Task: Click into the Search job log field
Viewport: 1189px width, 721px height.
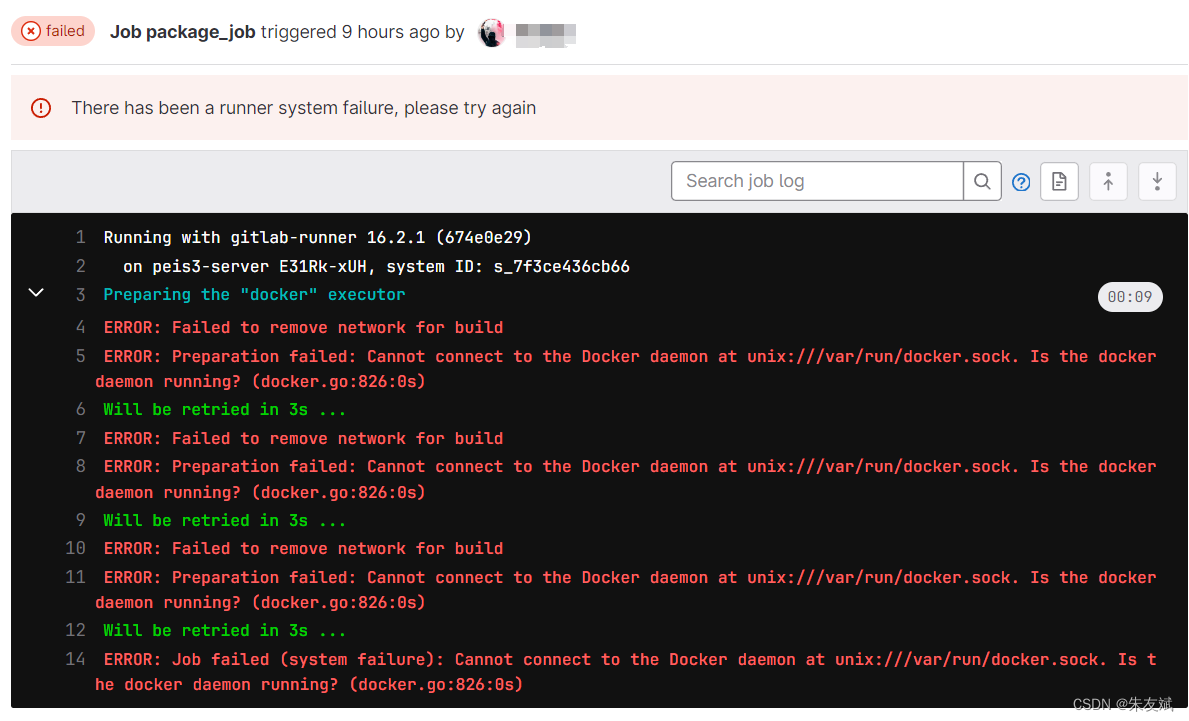Action: click(x=815, y=181)
